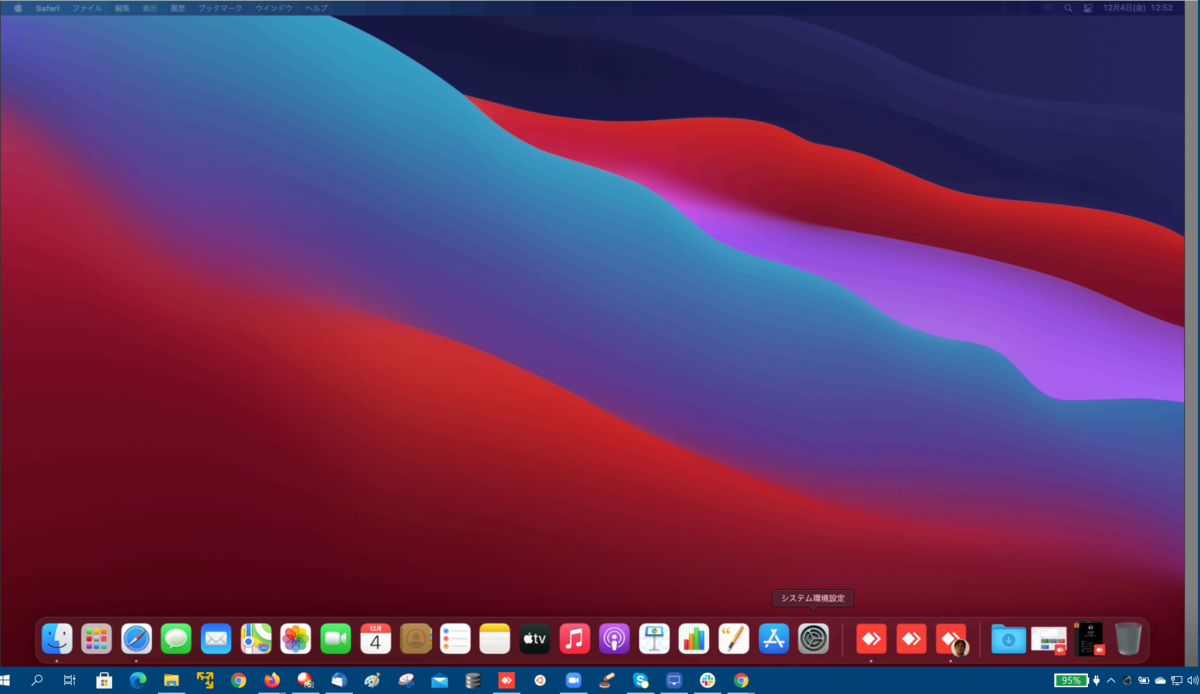Image resolution: width=1200 pixels, height=694 pixels.
Task: Open Pages from the dock
Action: click(734, 638)
